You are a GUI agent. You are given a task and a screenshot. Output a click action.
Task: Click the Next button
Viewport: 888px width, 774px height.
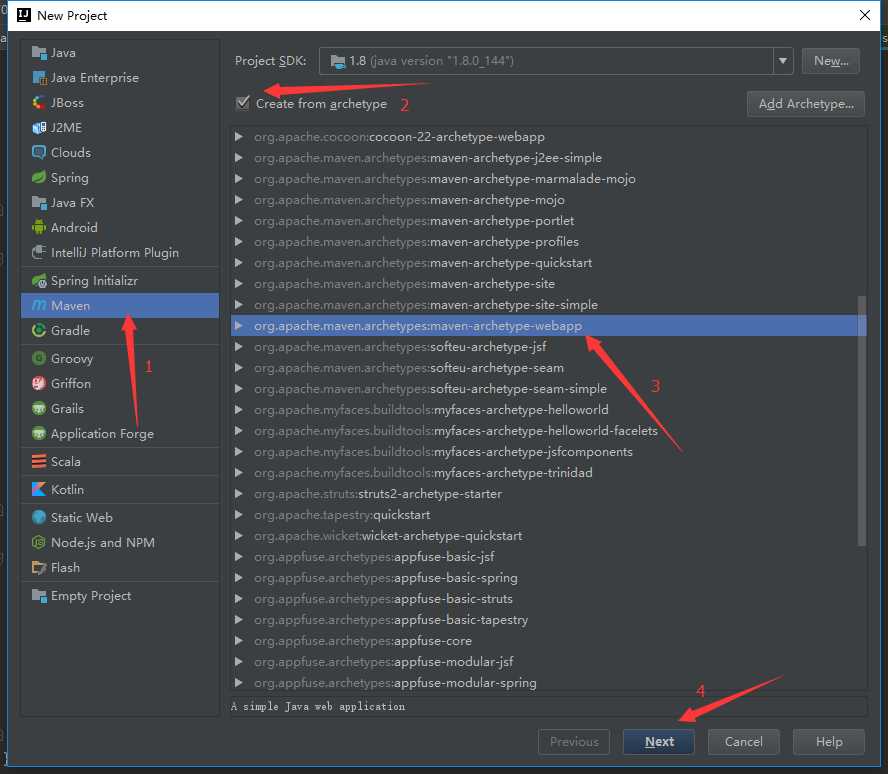[x=659, y=742]
